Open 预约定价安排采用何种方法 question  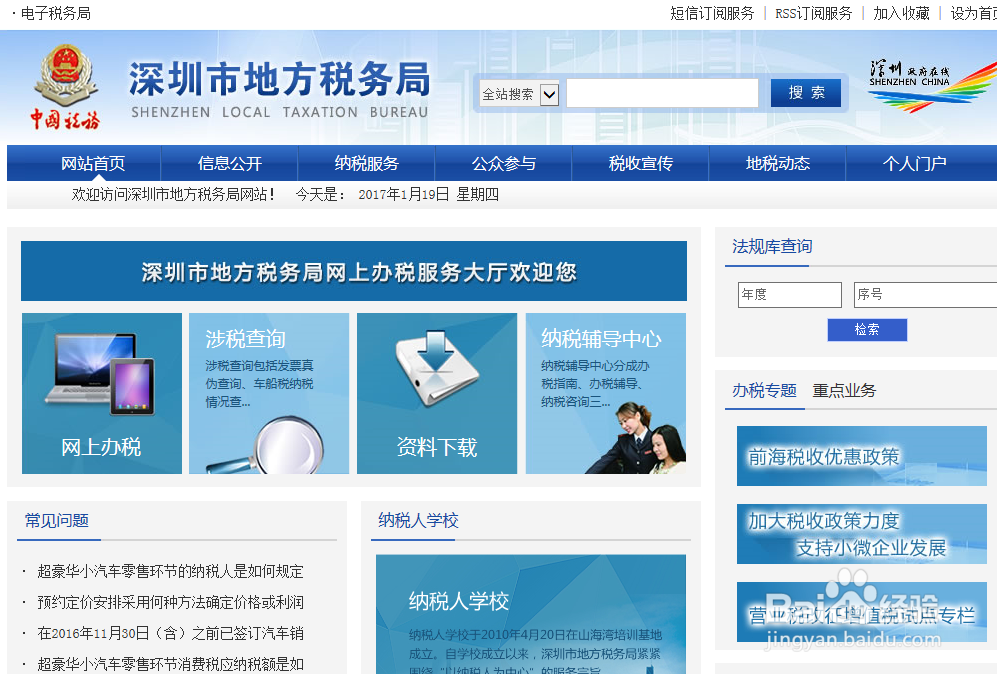tap(170, 602)
